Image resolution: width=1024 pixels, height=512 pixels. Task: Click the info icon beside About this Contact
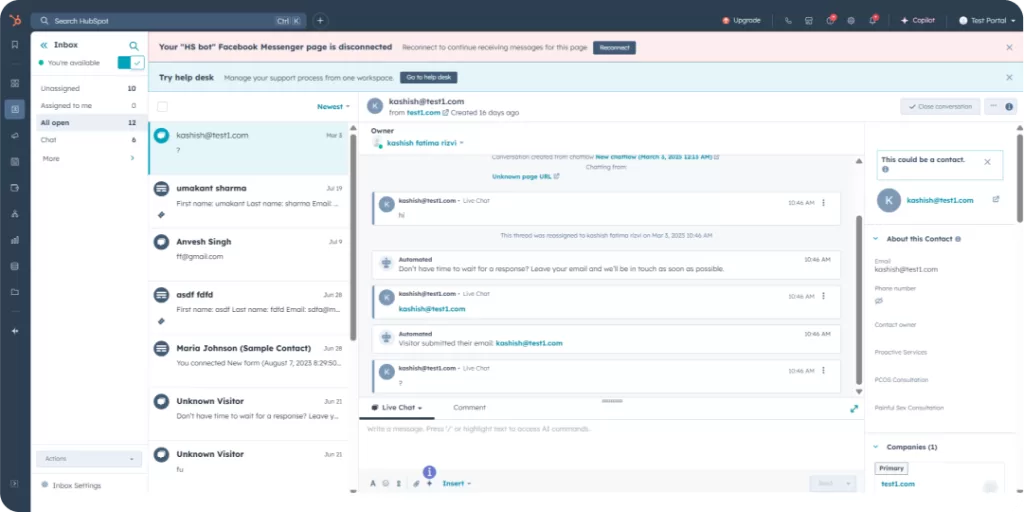[x=958, y=239]
